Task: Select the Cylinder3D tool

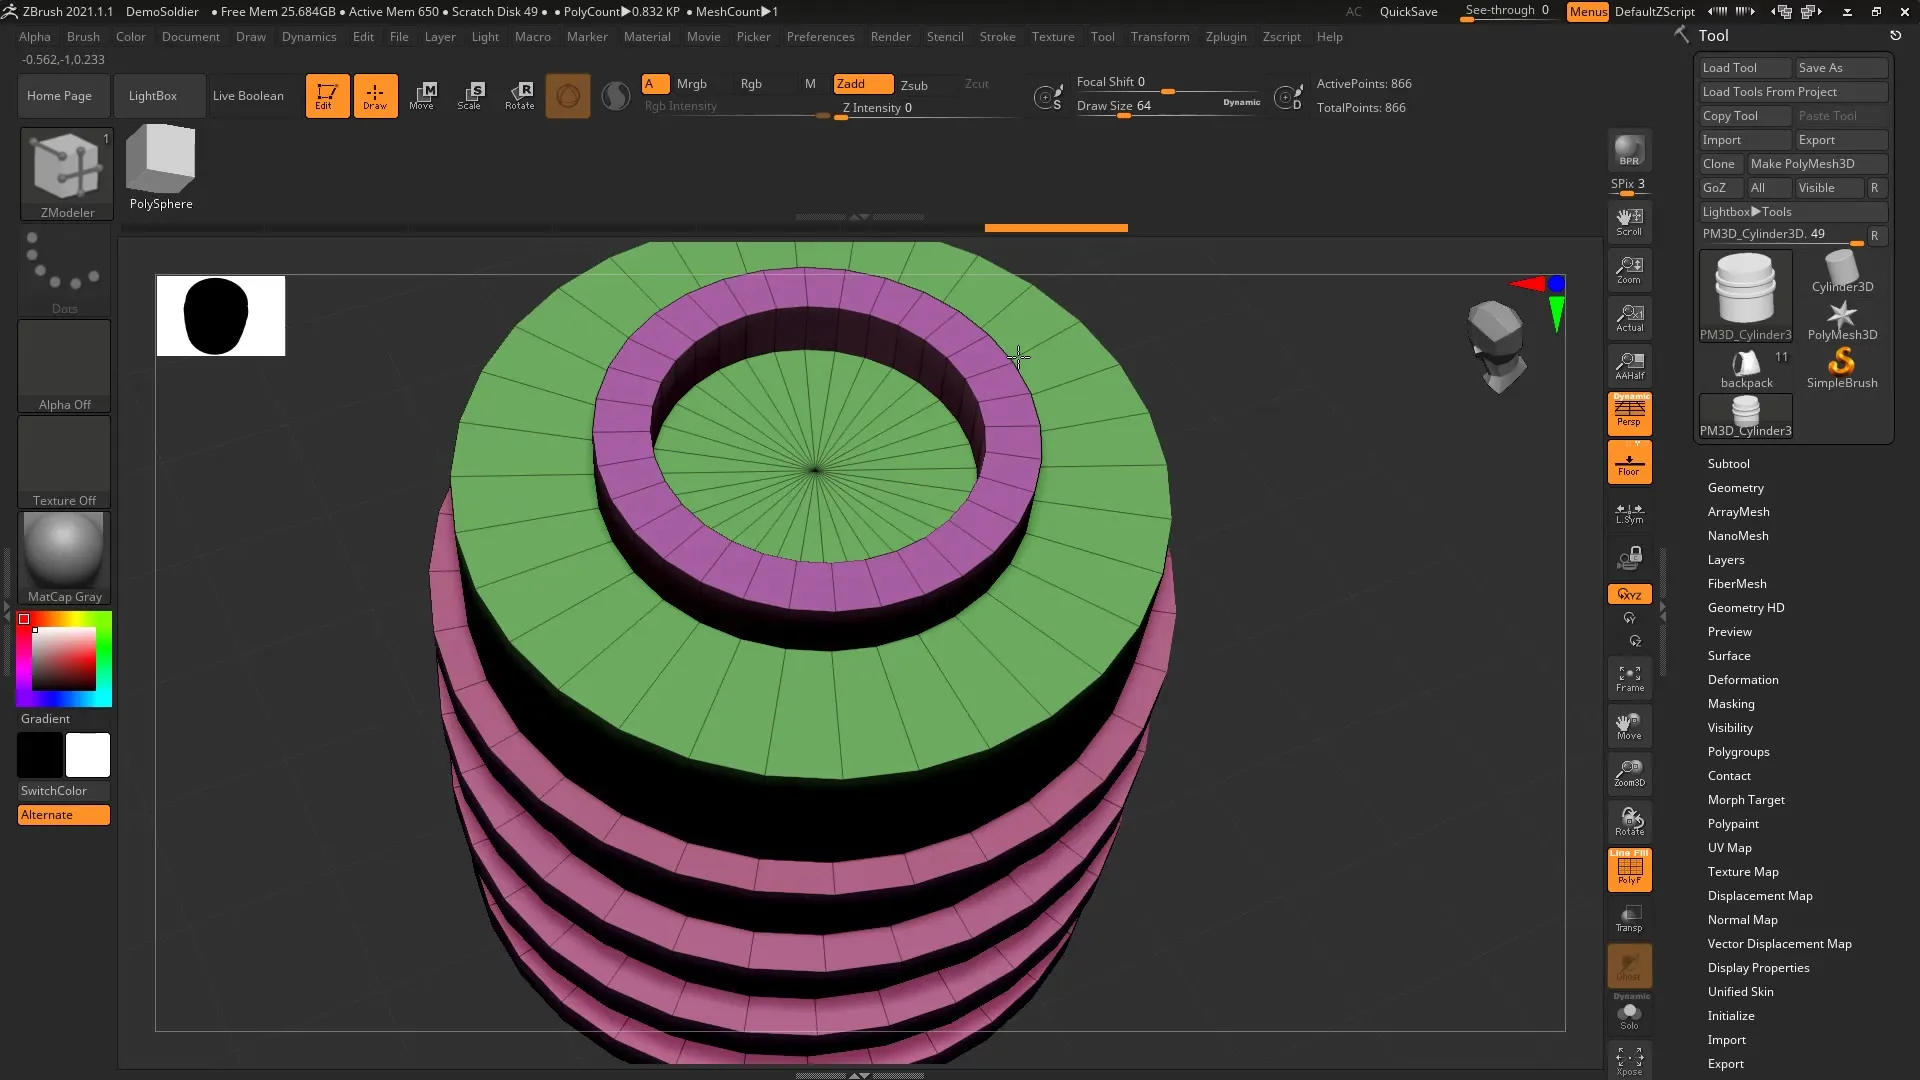Action: tap(1842, 272)
